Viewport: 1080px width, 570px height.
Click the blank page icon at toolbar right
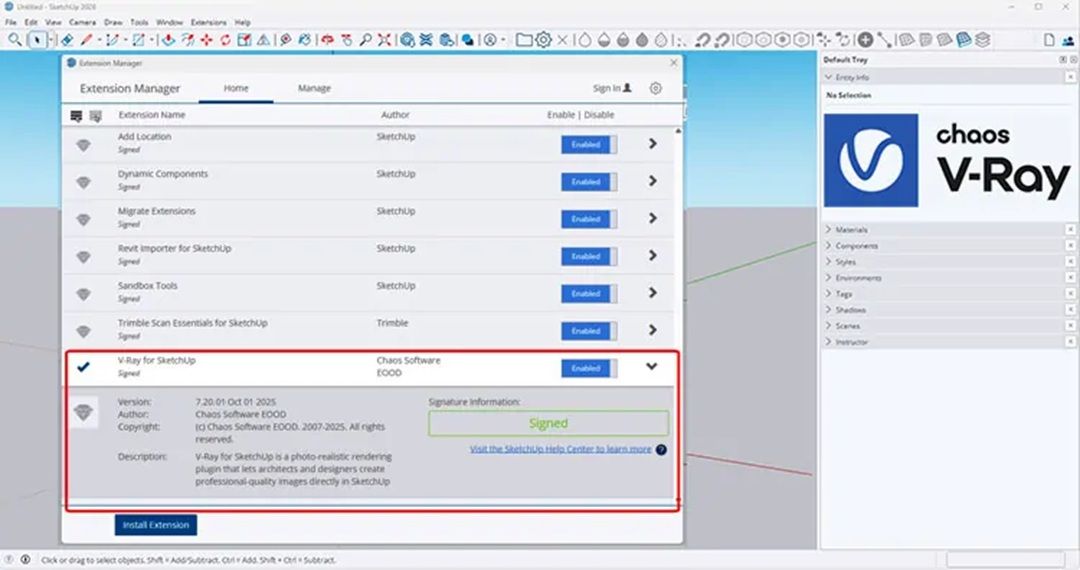[x=1049, y=40]
